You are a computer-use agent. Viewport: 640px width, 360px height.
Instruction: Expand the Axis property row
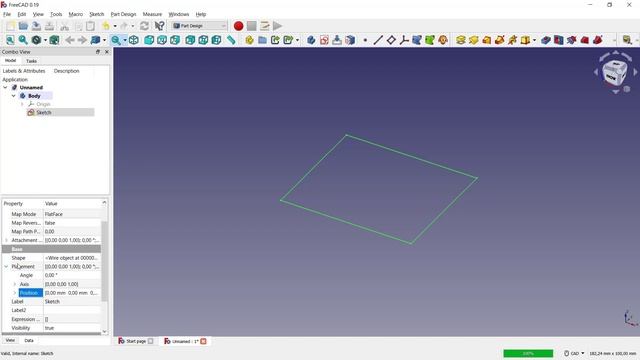coord(15,284)
